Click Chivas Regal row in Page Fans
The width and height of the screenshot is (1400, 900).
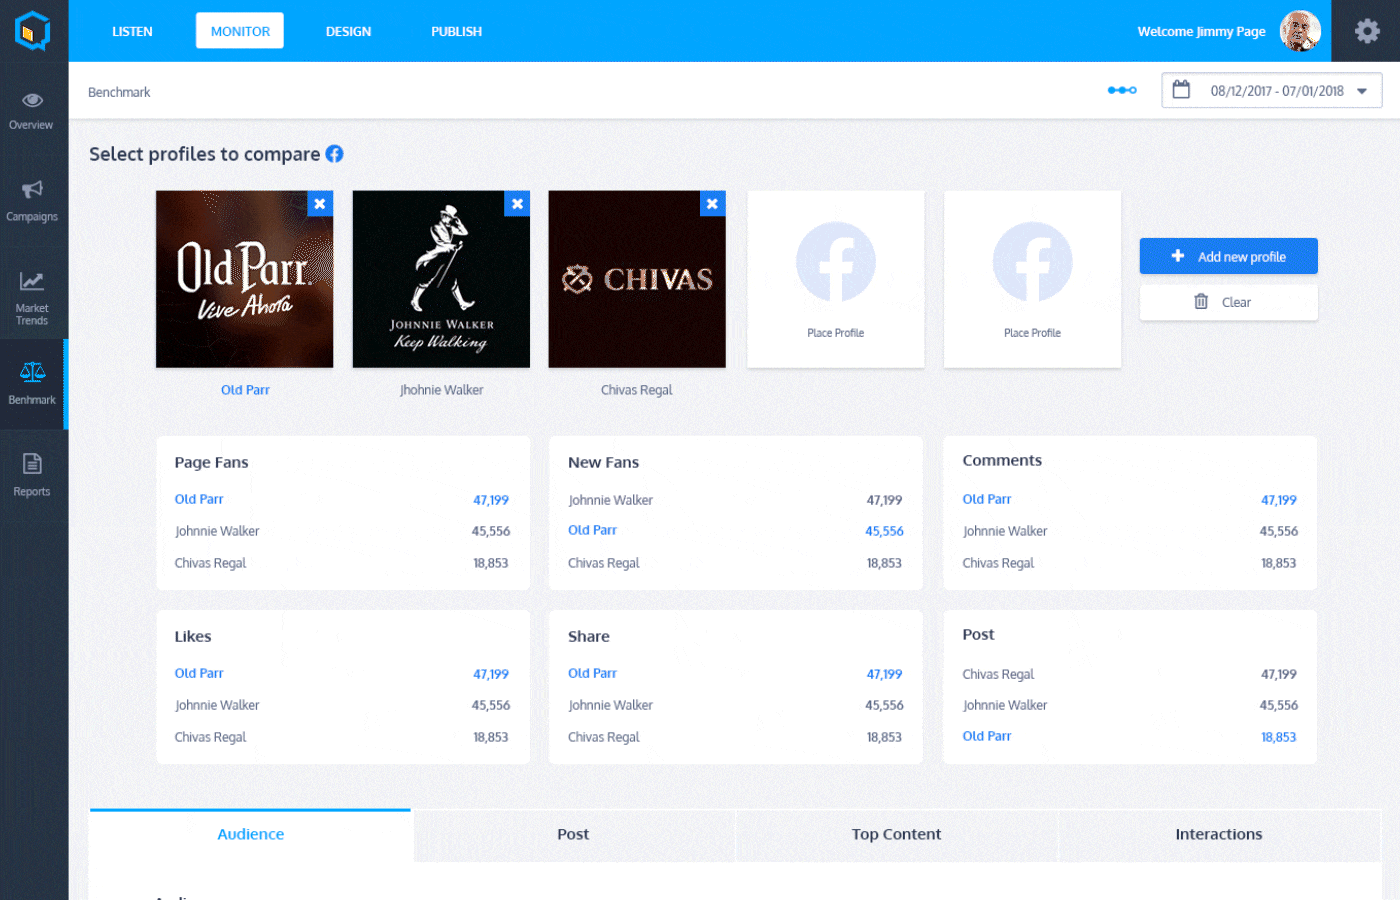pyautogui.click(x=342, y=563)
